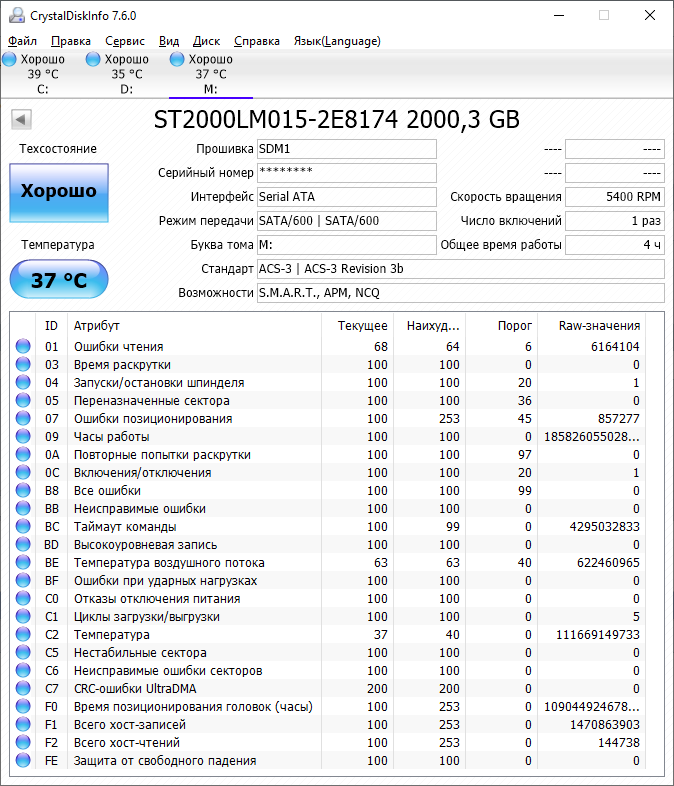Click status circle for Высокоуровневая запись
The image size is (674, 786).
[x=23, y=545]
